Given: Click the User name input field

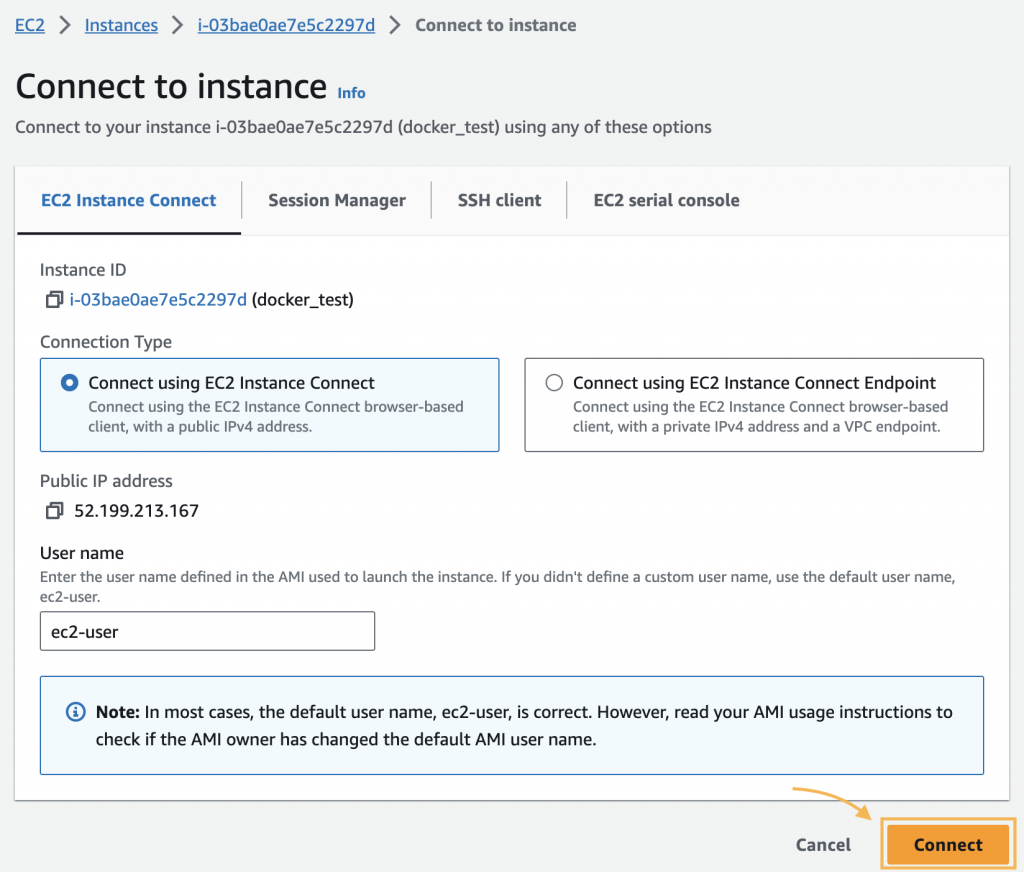Looking at the screenshot, I should click(207, 631).
